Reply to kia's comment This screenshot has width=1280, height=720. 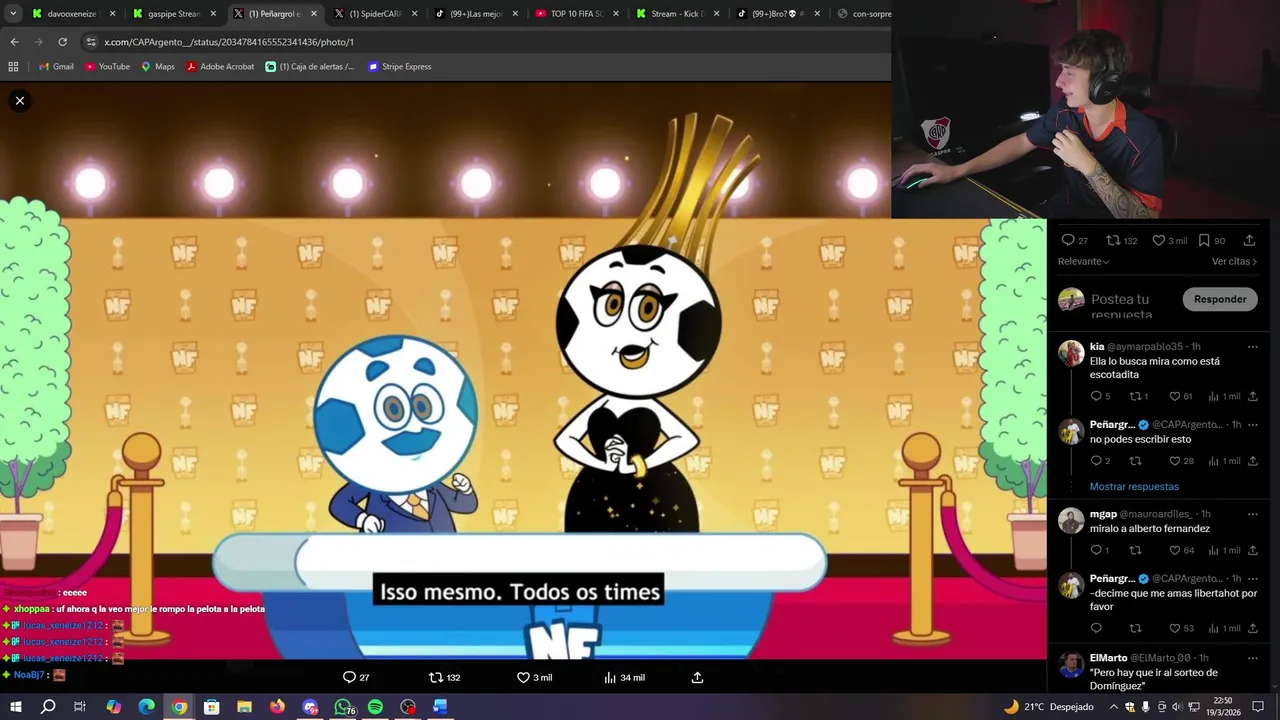1096,396
